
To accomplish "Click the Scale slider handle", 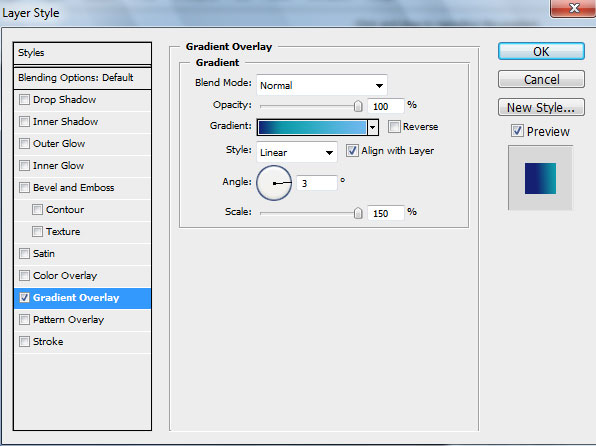I will [x=358, y=213].
